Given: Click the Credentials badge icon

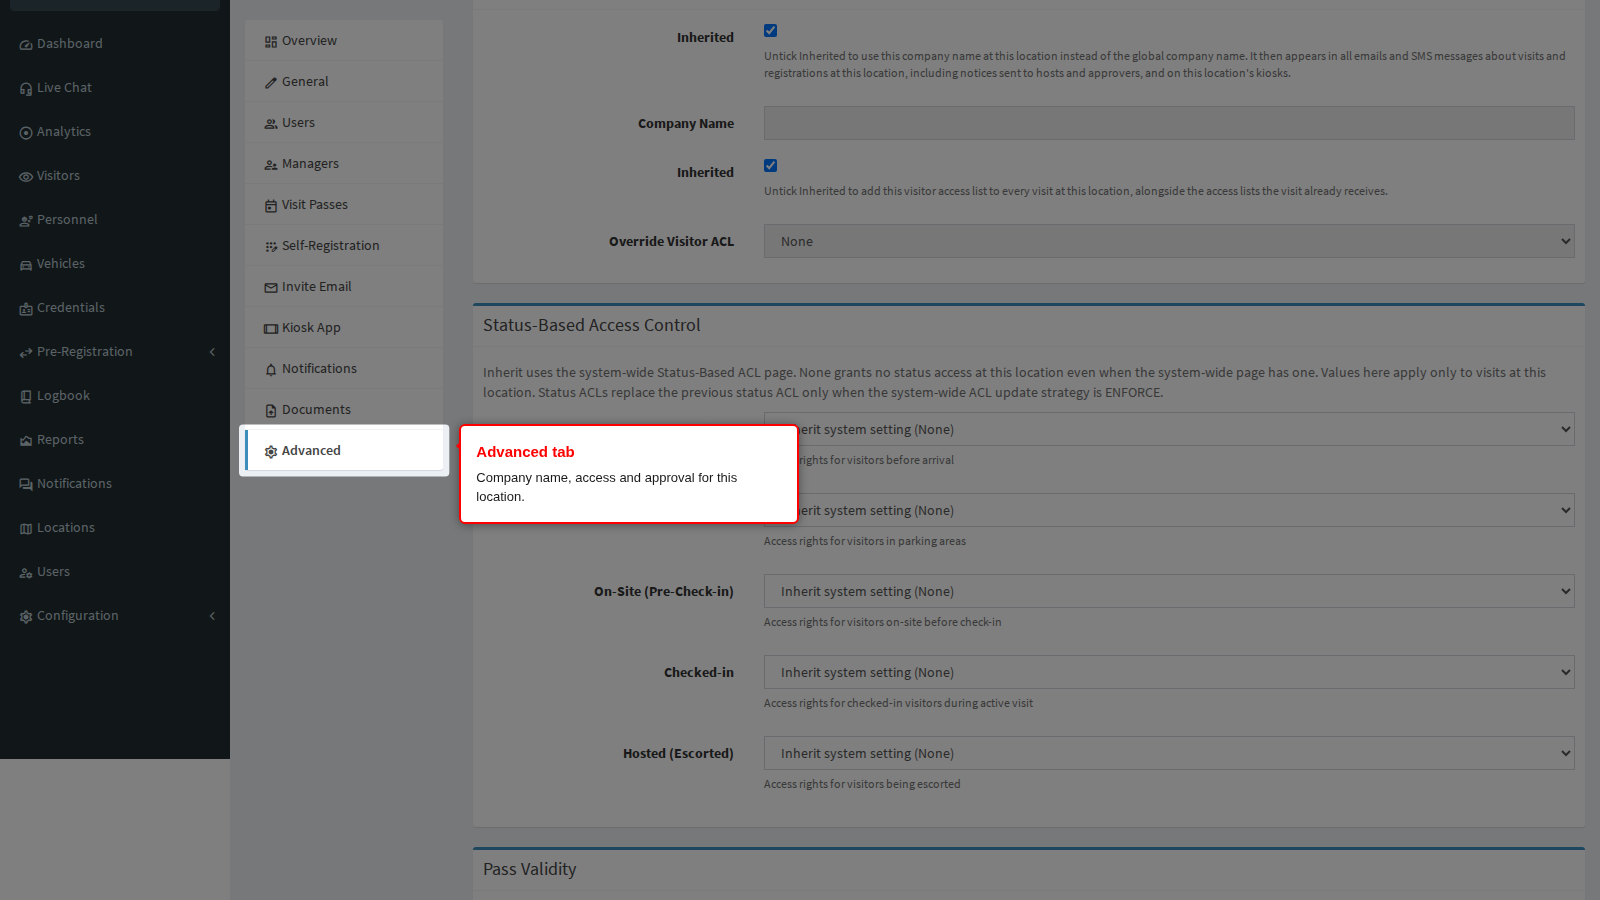Looking at the screenshot, I should click(x=26, y=309).
